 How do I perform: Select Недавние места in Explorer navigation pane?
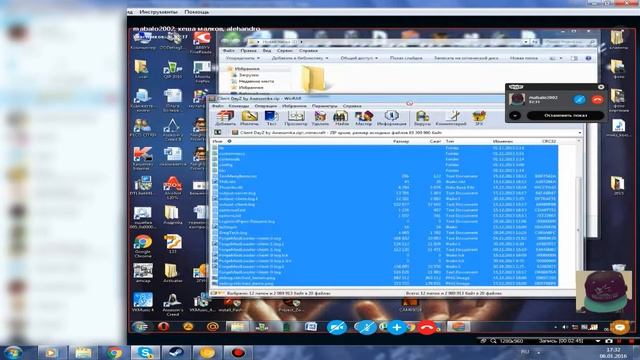[256, 81]
